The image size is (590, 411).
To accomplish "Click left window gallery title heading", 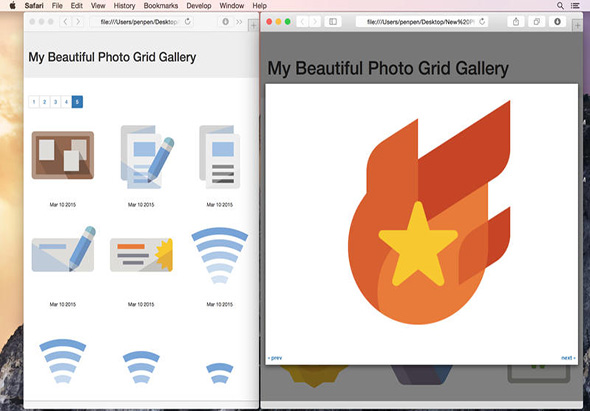I will (x=112, y=57).
